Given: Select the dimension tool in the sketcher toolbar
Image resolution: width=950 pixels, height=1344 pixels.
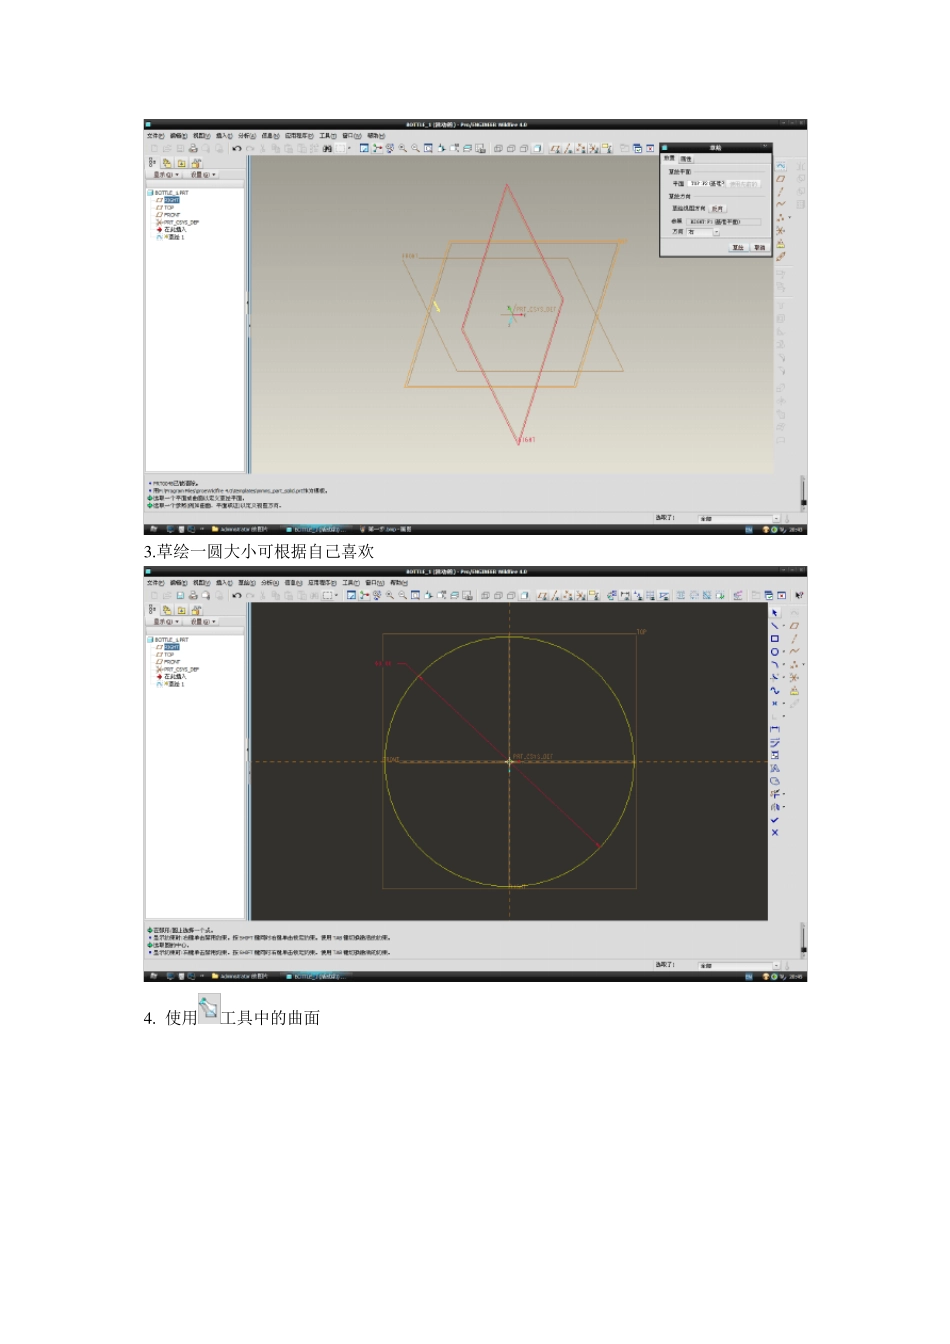Looking at the screenshot, I should (x=774, y=729).
